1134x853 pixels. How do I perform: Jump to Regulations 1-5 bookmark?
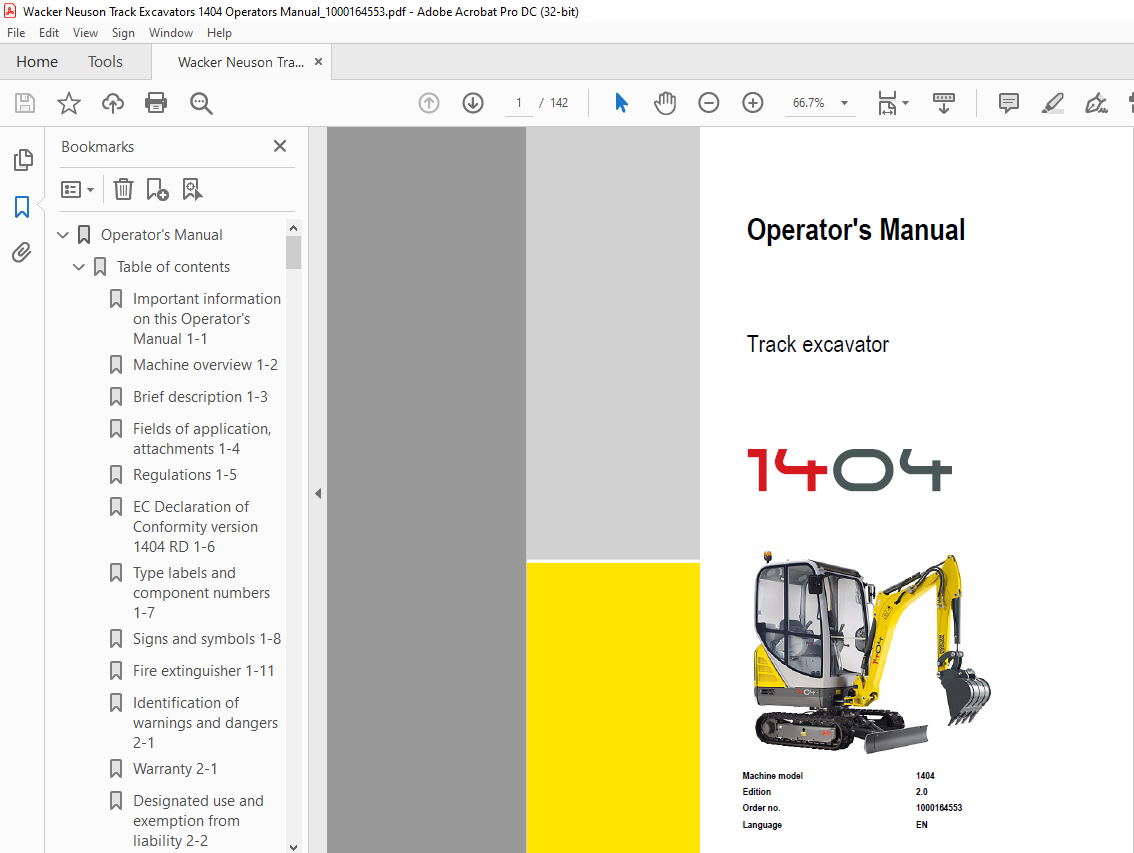(184, 475)
